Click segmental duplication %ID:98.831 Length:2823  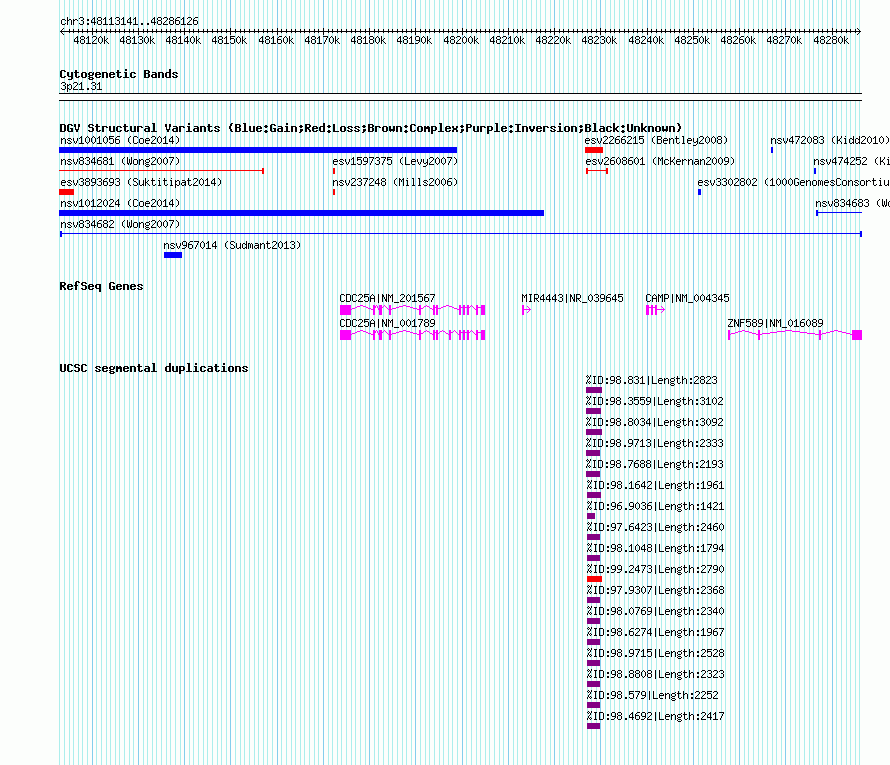click(652, 380)
